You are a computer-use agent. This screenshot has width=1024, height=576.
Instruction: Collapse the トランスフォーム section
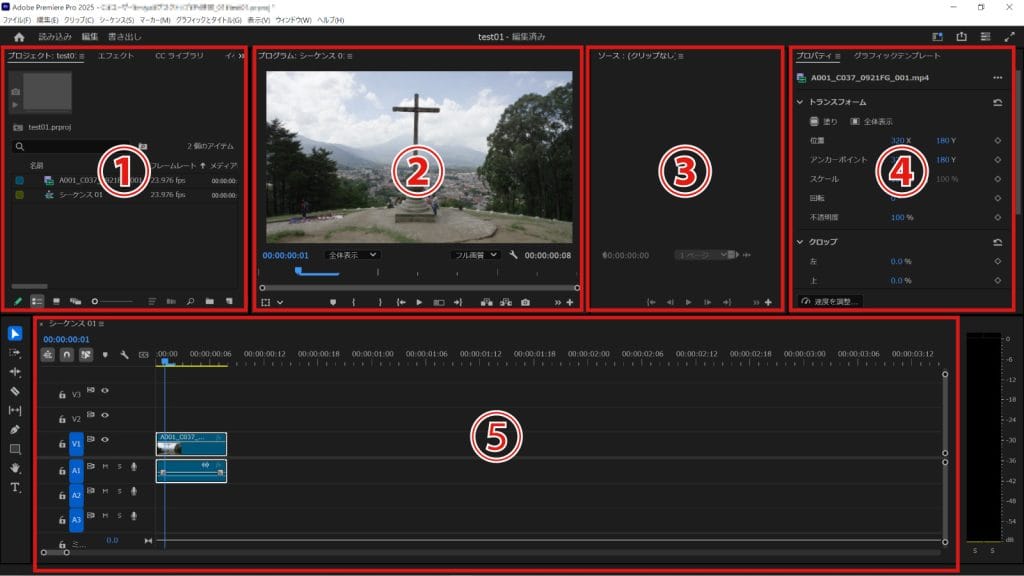point(800,102)
